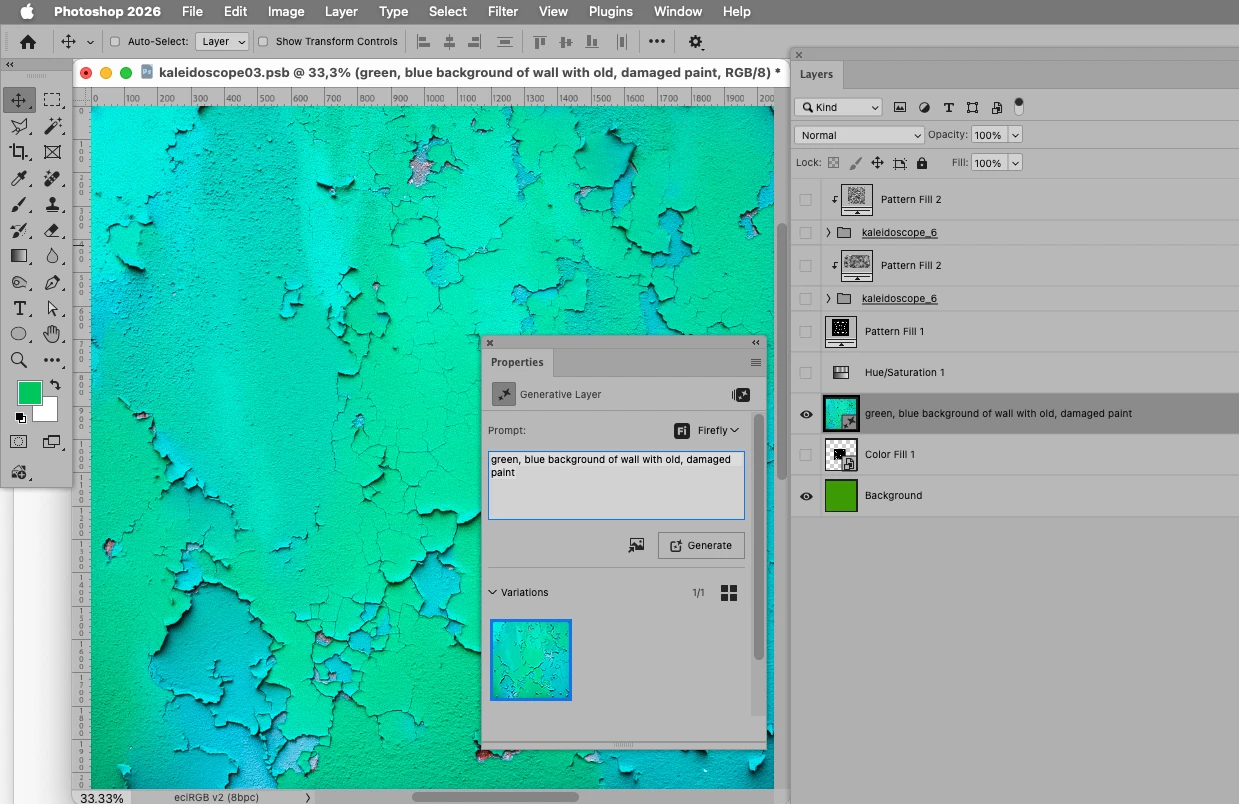Click the background white color swatch
The image size is (1239, 804).
(48, 411)
